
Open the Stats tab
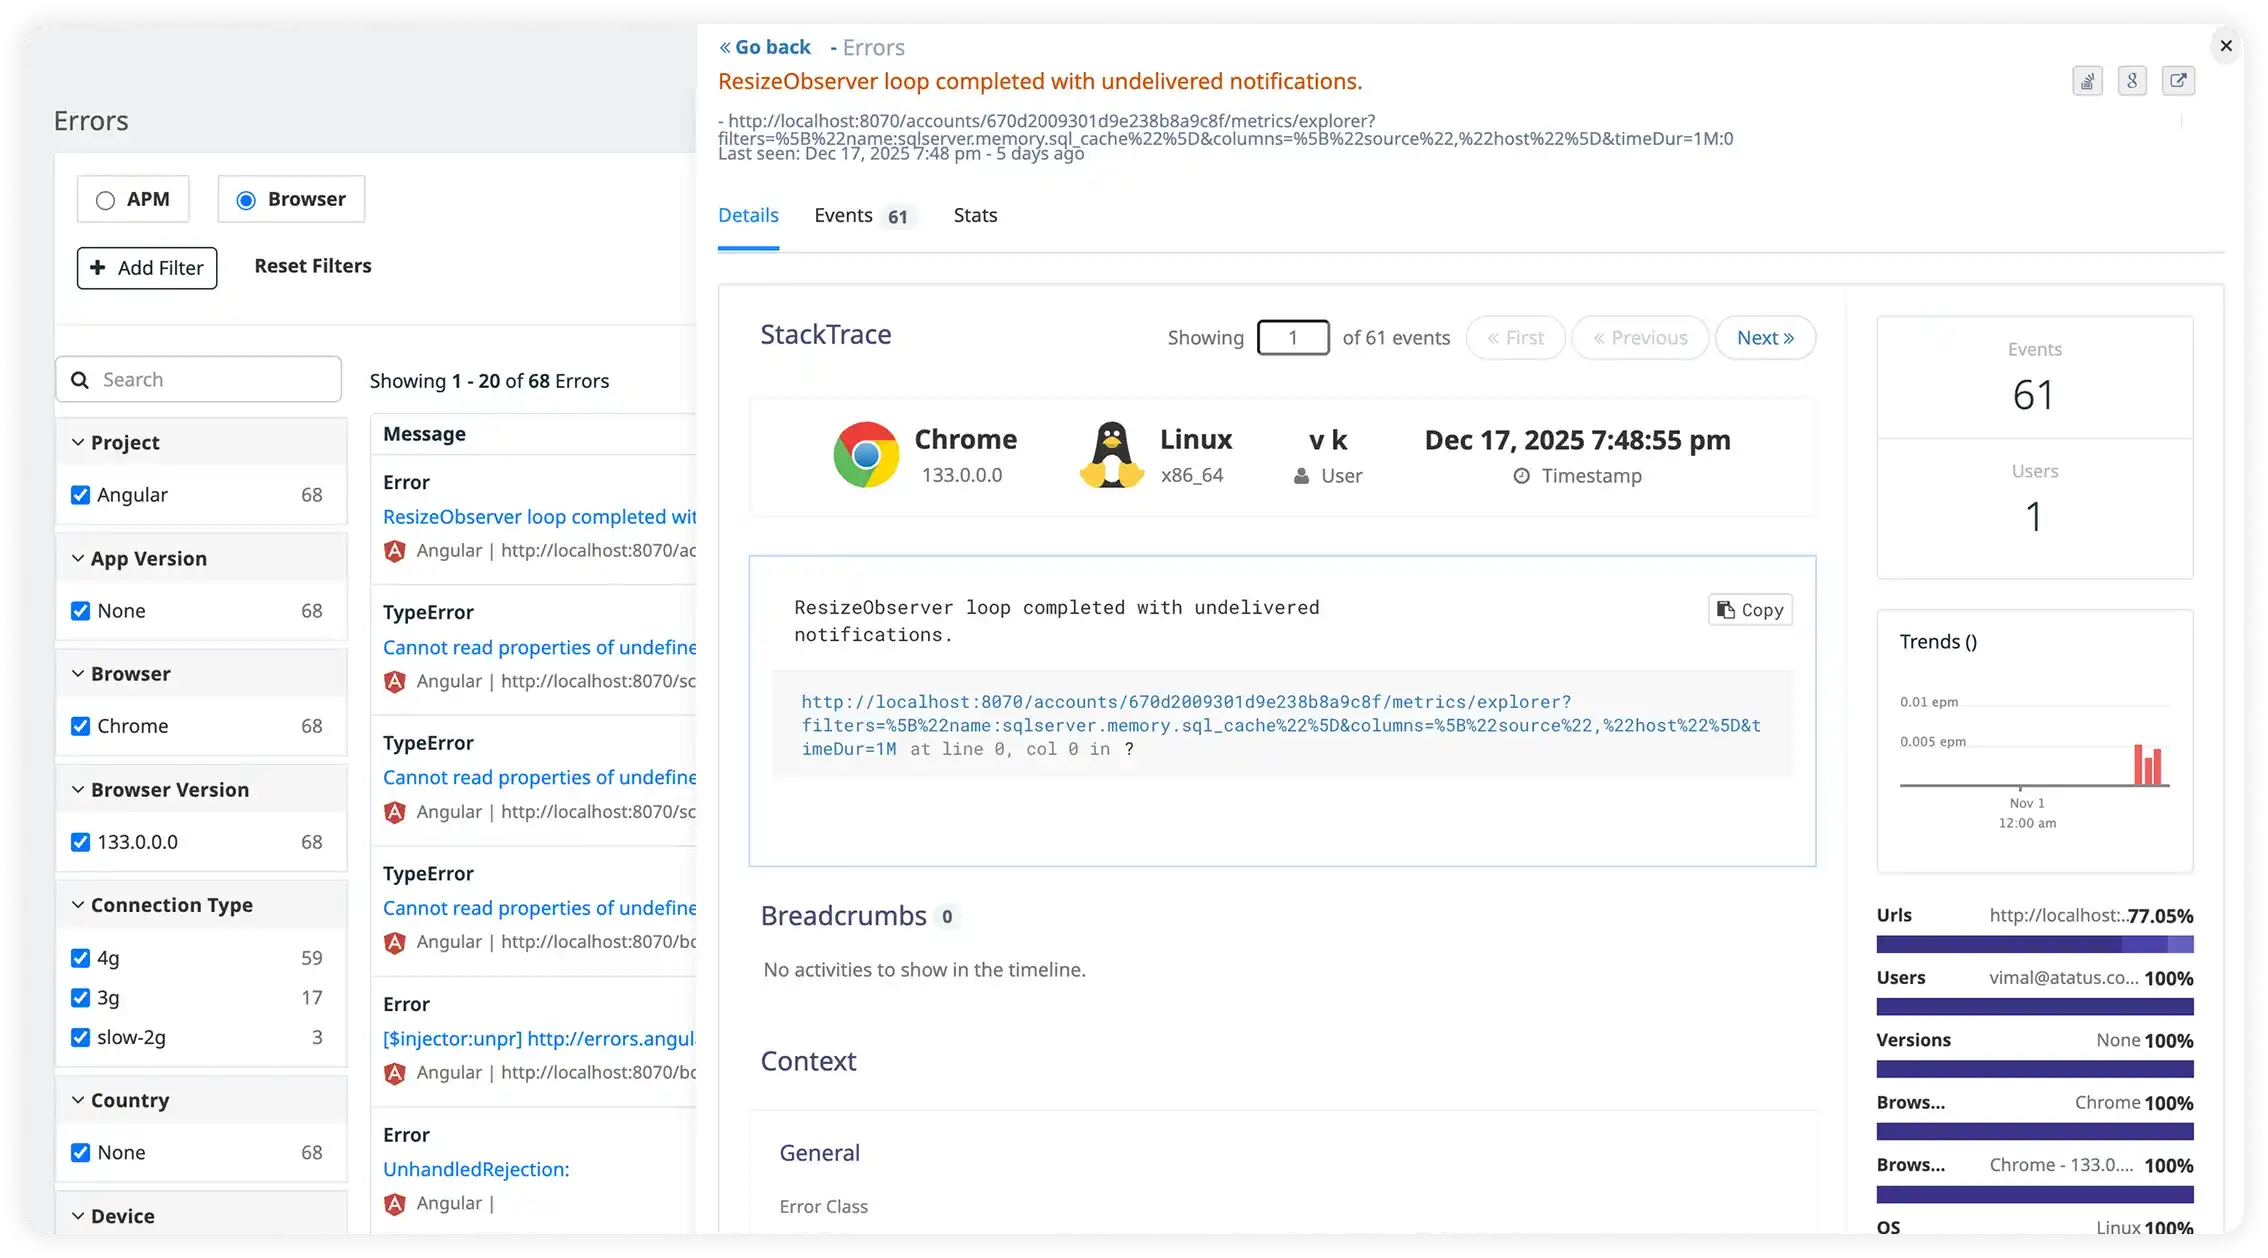pos(975,216)
